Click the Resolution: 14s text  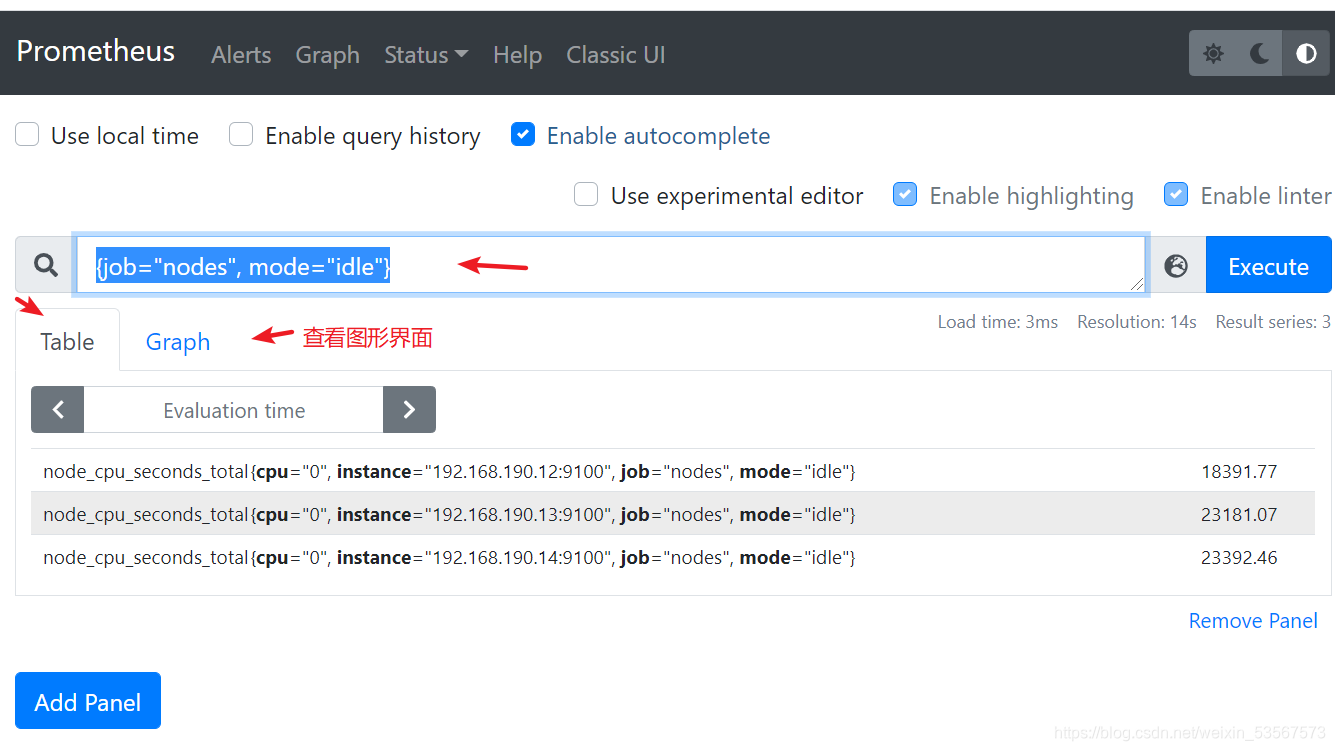(x=1136, y=322)
